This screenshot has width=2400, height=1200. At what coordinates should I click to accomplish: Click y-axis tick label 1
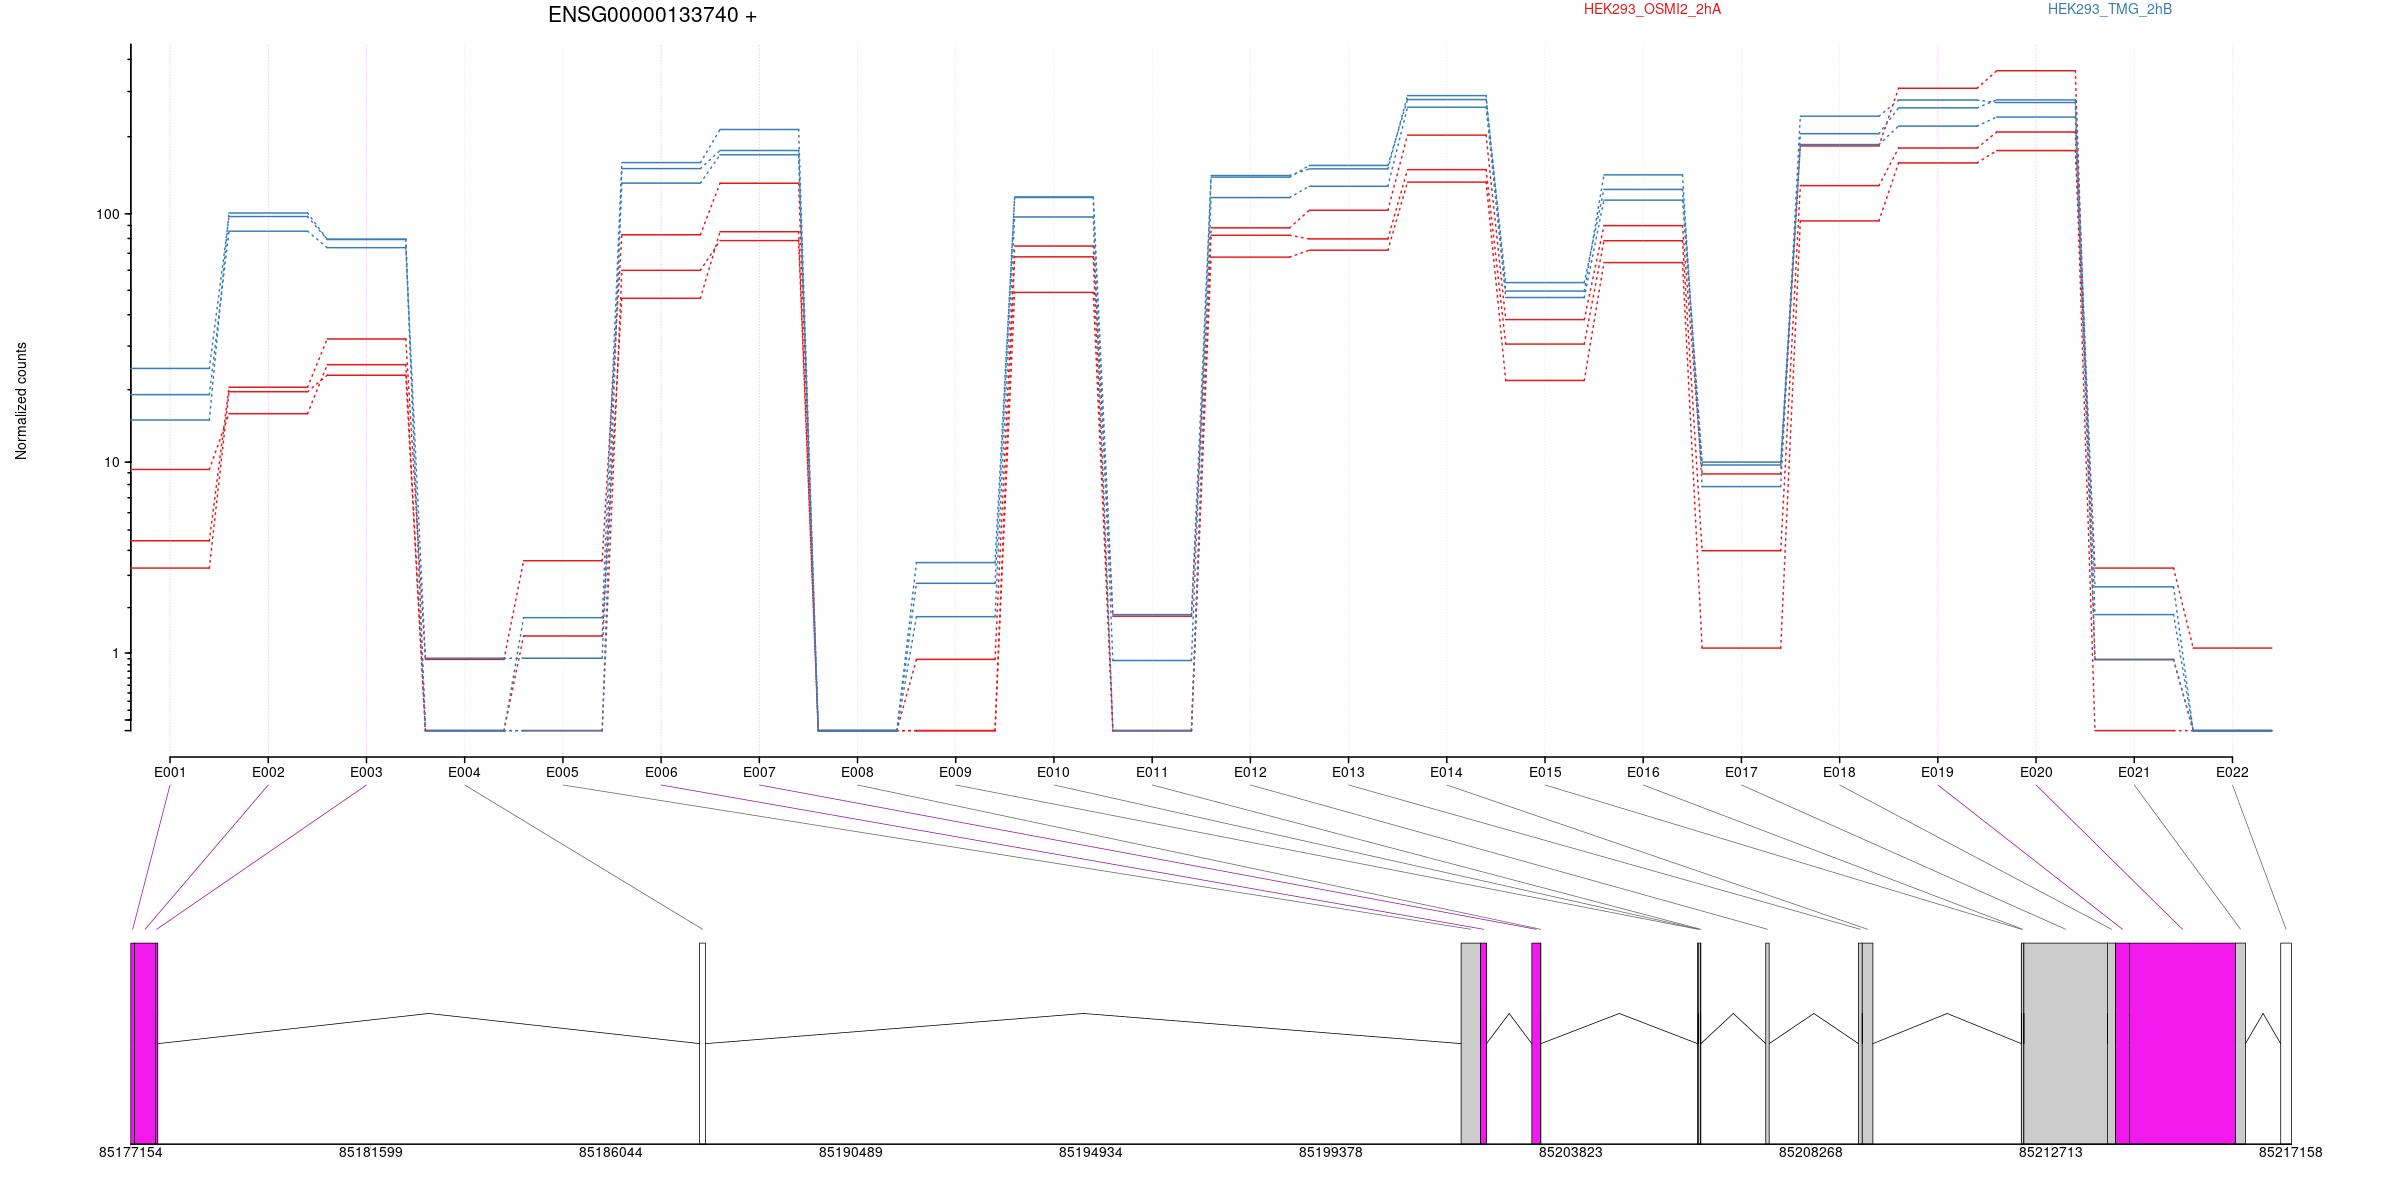pyautogui.click(x=115, y=653)
